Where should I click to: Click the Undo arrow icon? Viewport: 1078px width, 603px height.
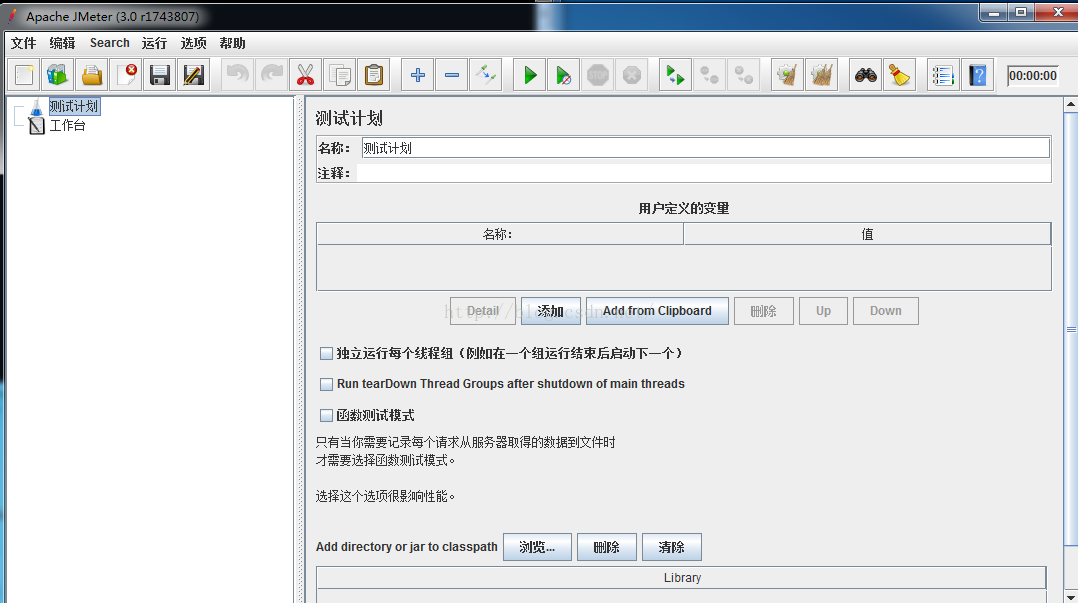tap(238, 75)
